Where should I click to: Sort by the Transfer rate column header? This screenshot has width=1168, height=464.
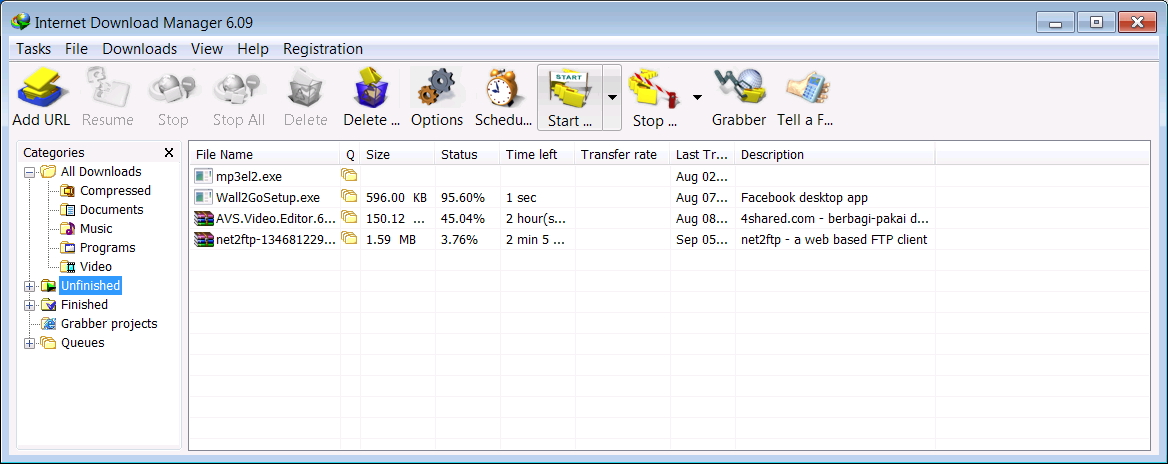pos(622,155)
